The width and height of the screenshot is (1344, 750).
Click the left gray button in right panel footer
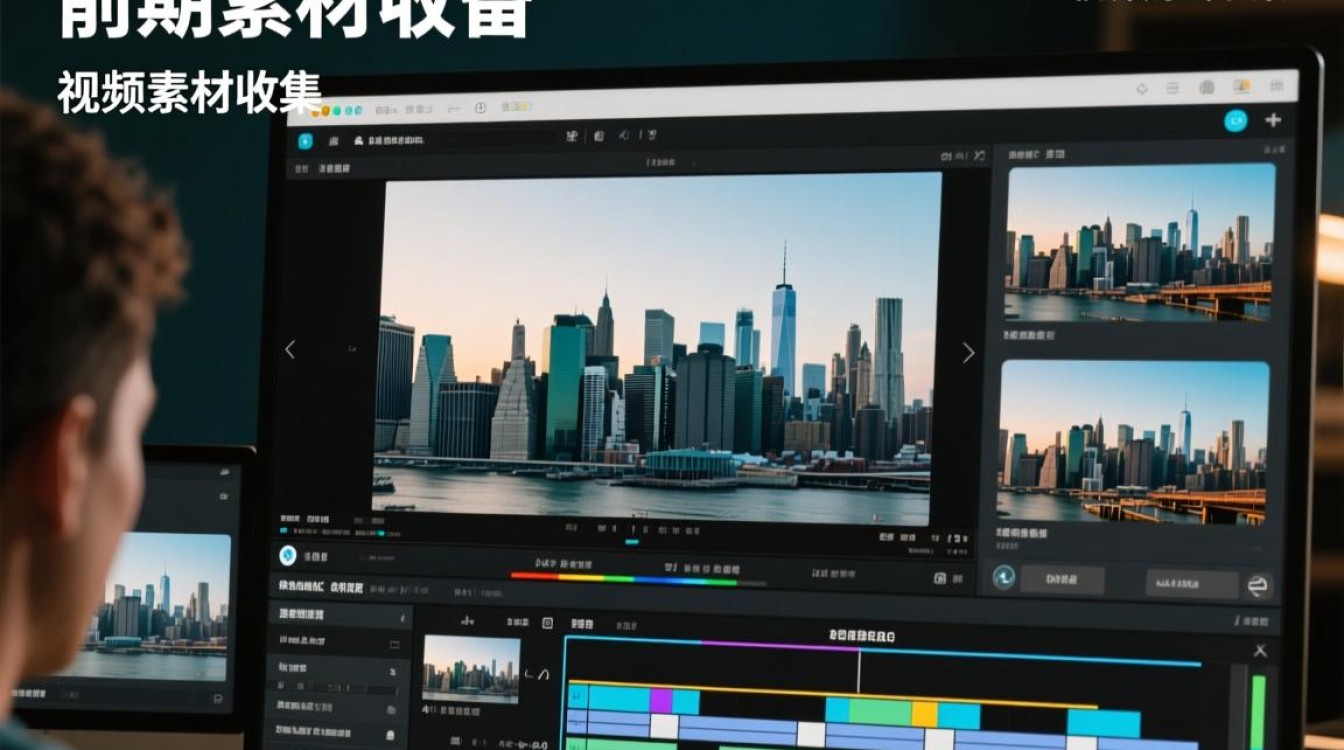pyautogui.click(x=1062, y=580)
